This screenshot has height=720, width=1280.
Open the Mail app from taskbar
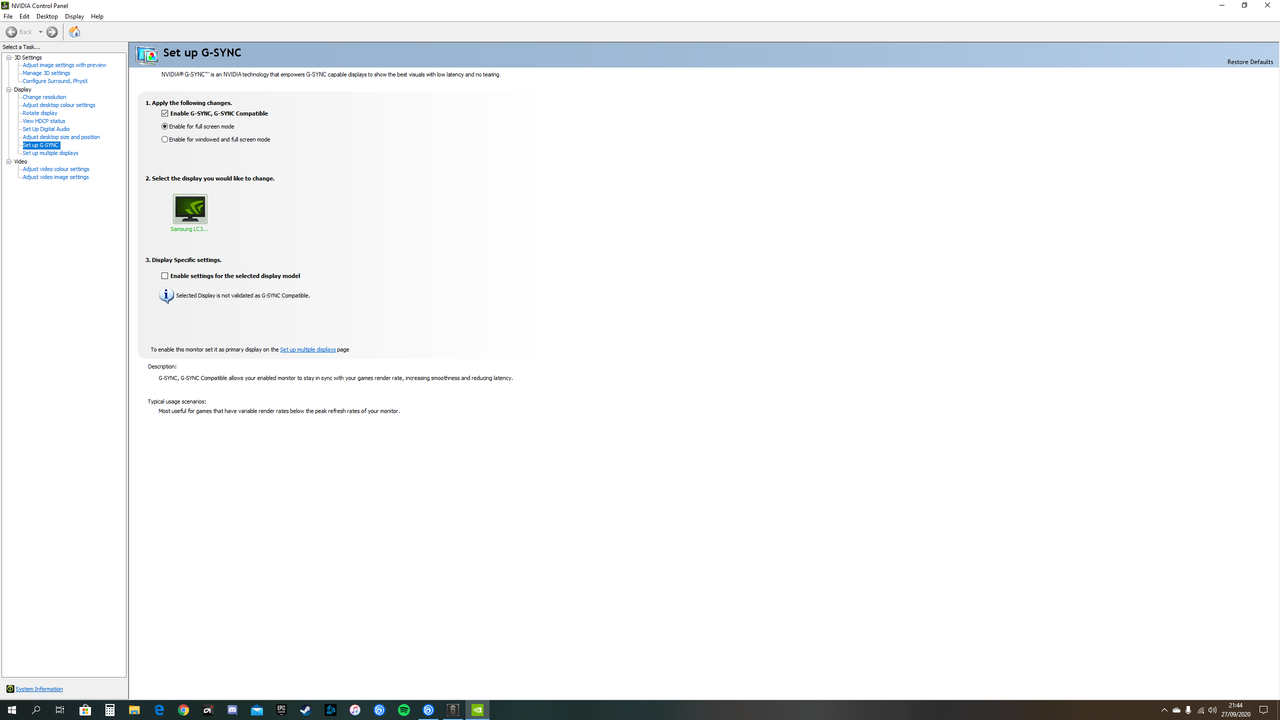[x=257, y=710]
